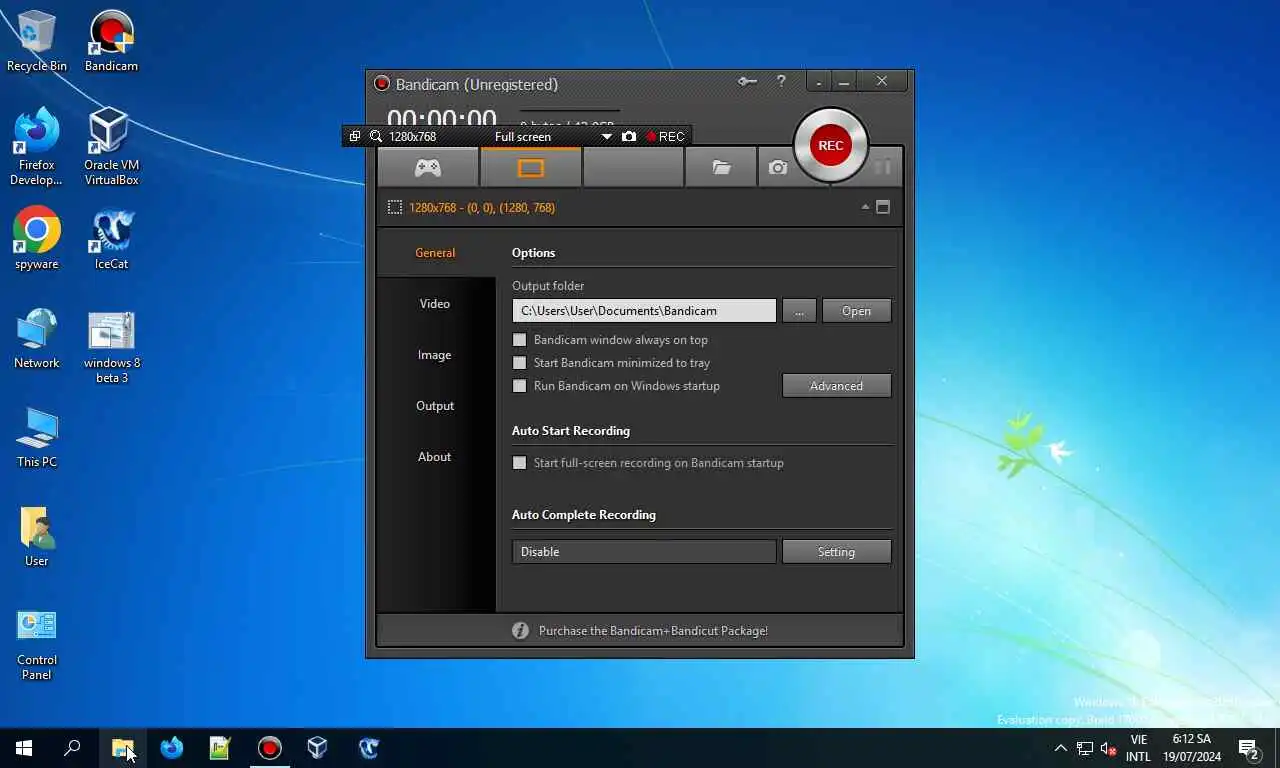This screenshot has width=1280, height=768.
Task: Select the This PC desktop icon
Action: [x=37, y=437]
